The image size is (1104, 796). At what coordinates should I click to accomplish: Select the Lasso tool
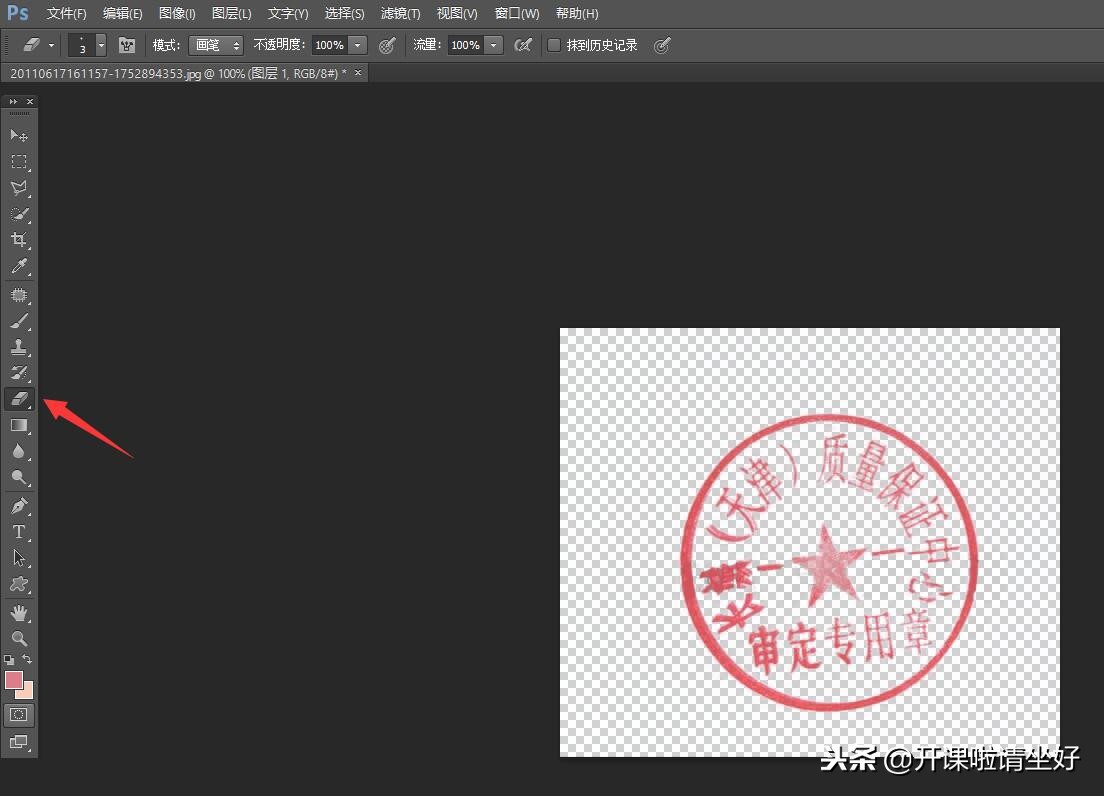click(x=20, y=187)
